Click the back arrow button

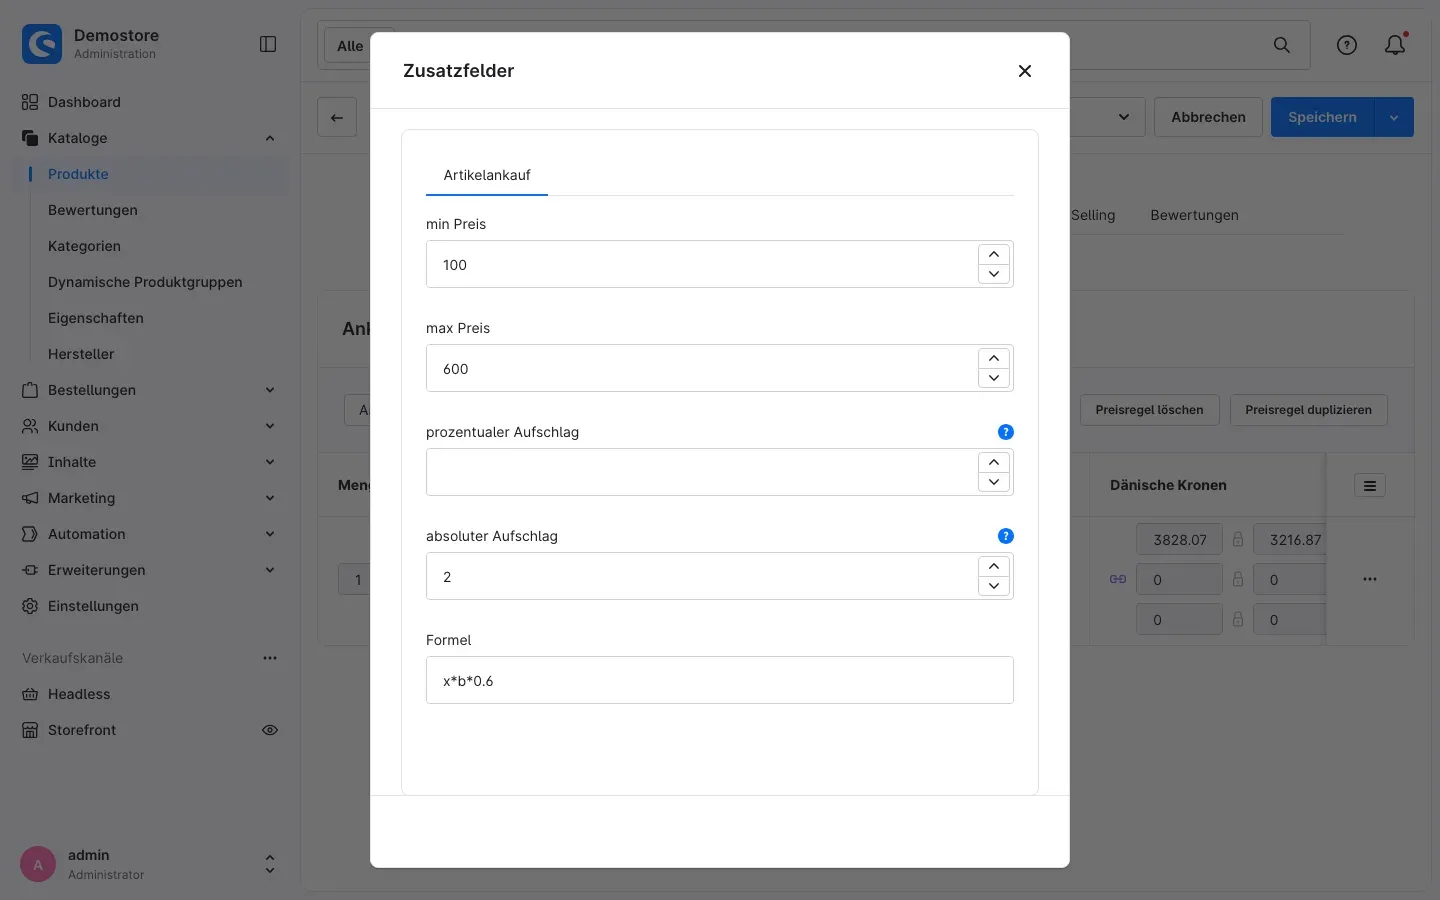(337, 117)
